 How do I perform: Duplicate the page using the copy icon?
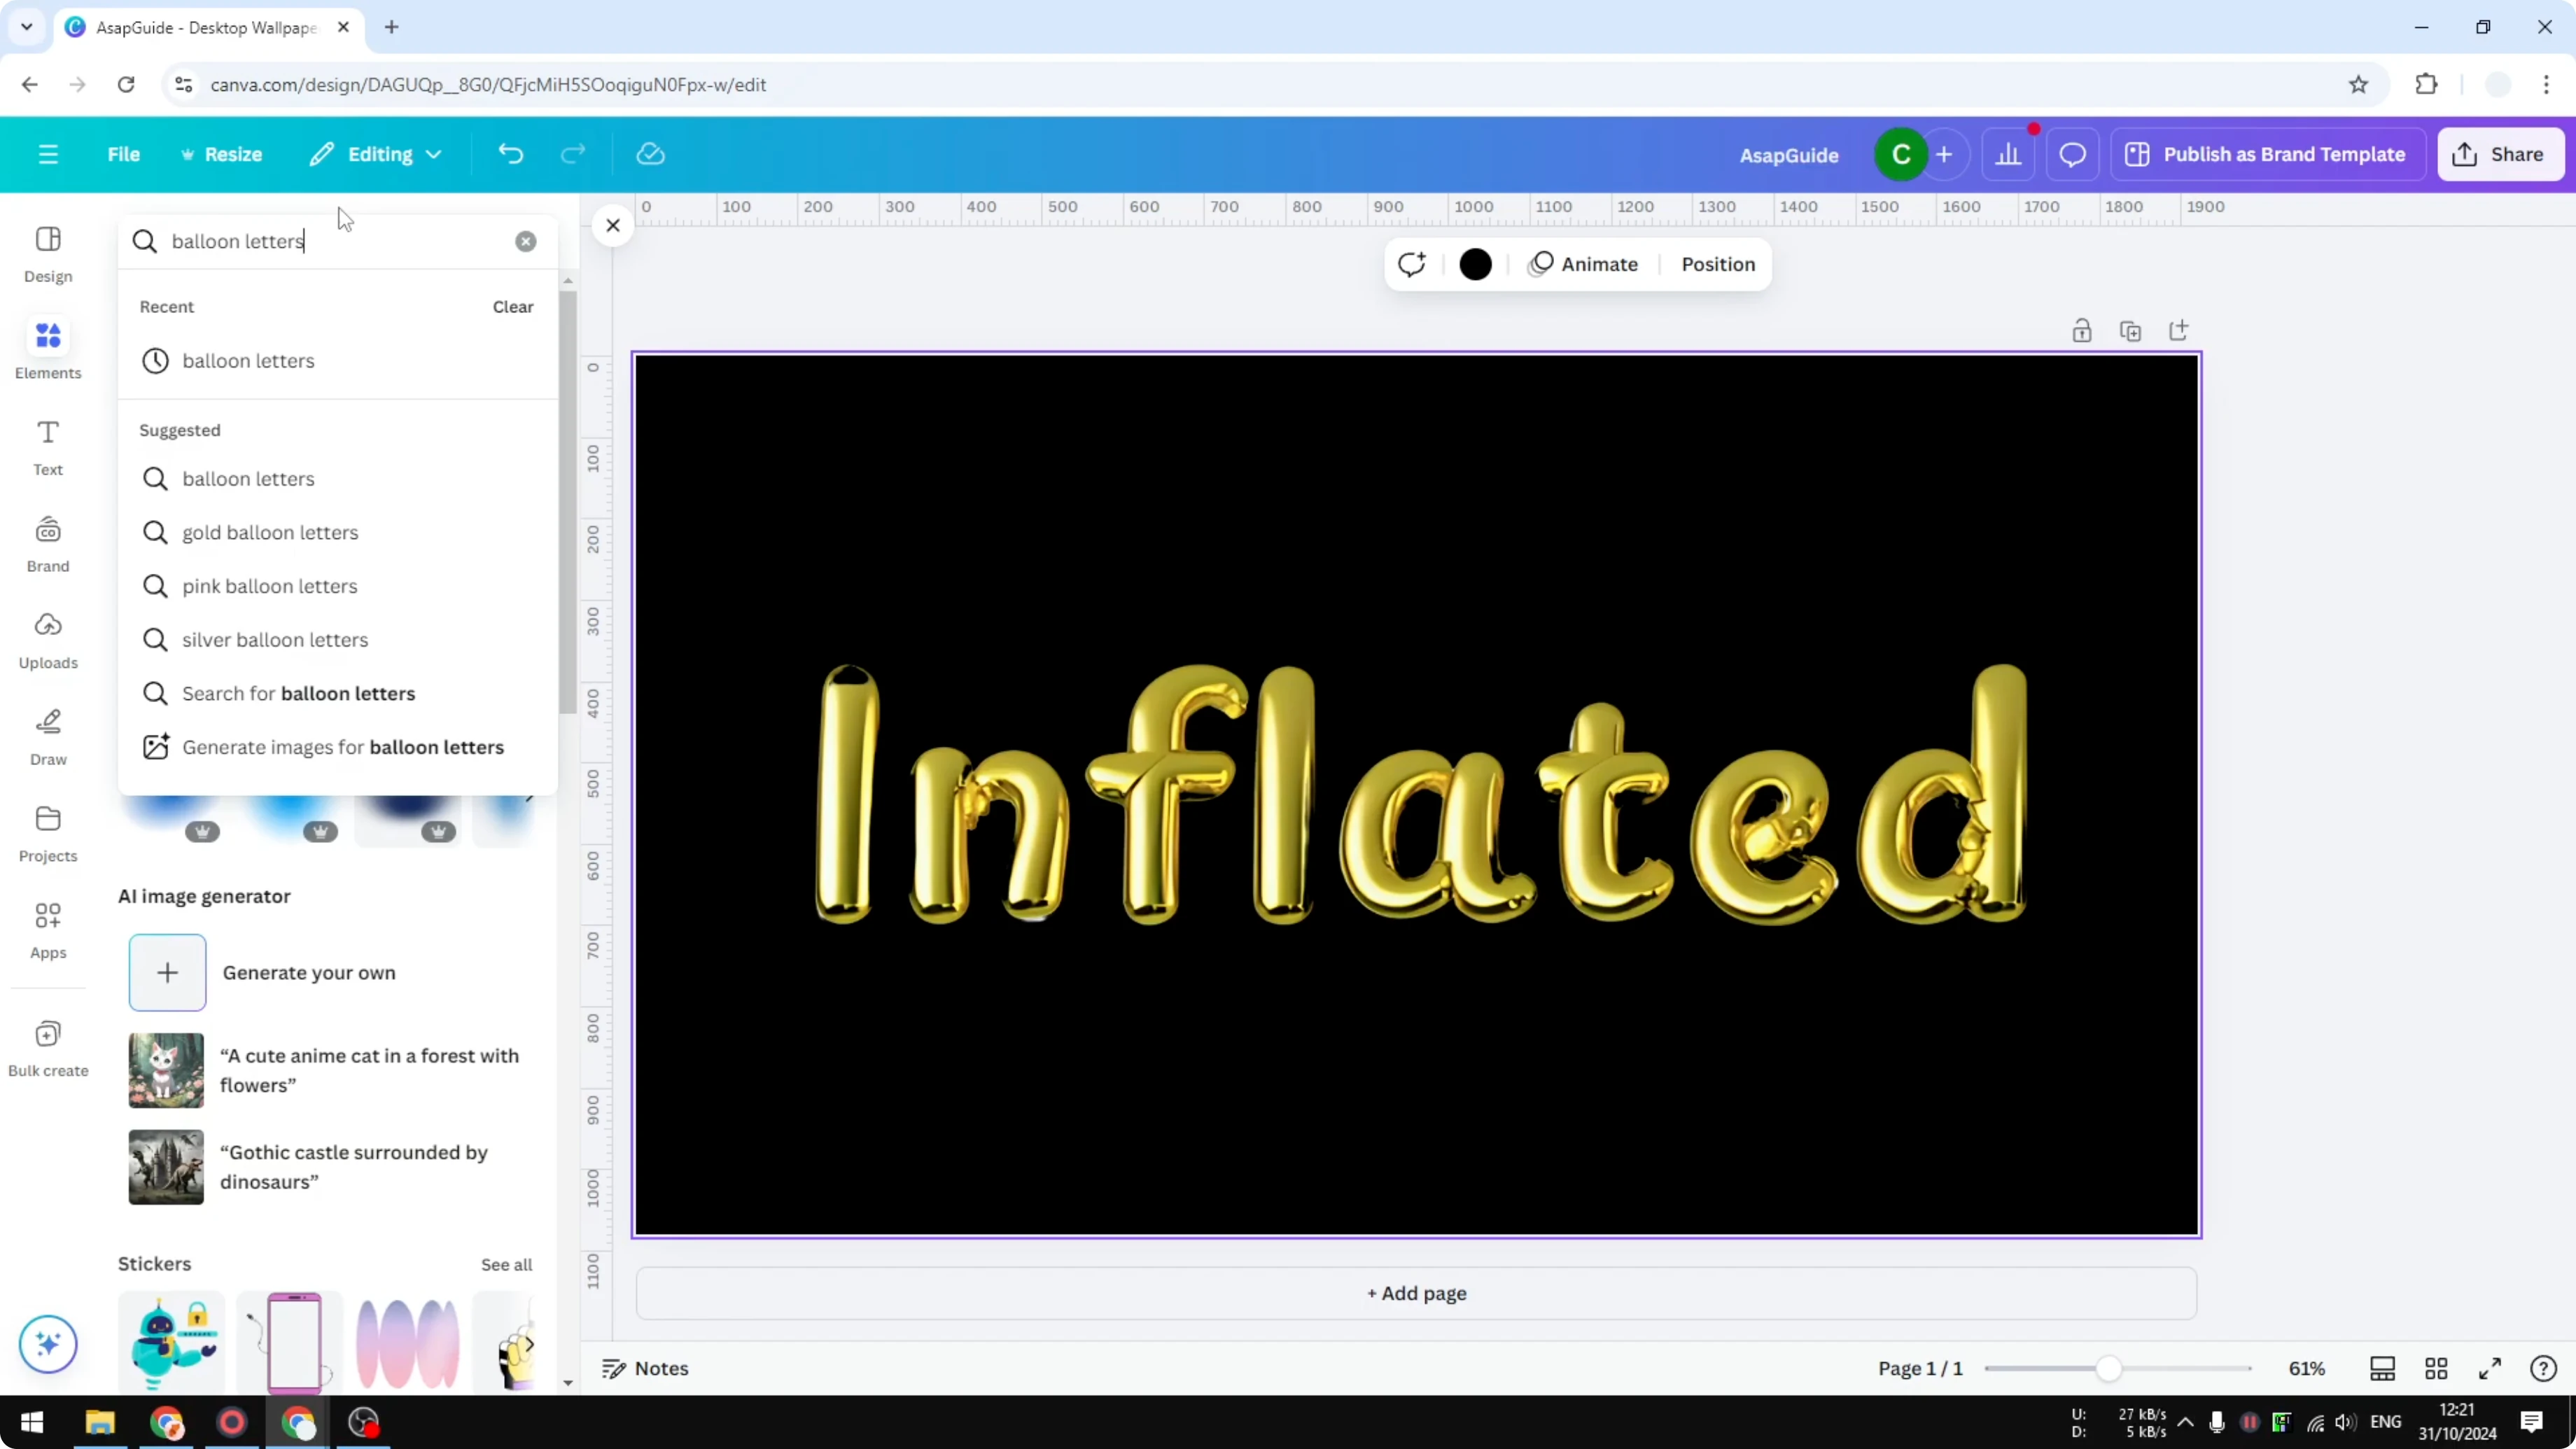click(x=2131, y=330)
